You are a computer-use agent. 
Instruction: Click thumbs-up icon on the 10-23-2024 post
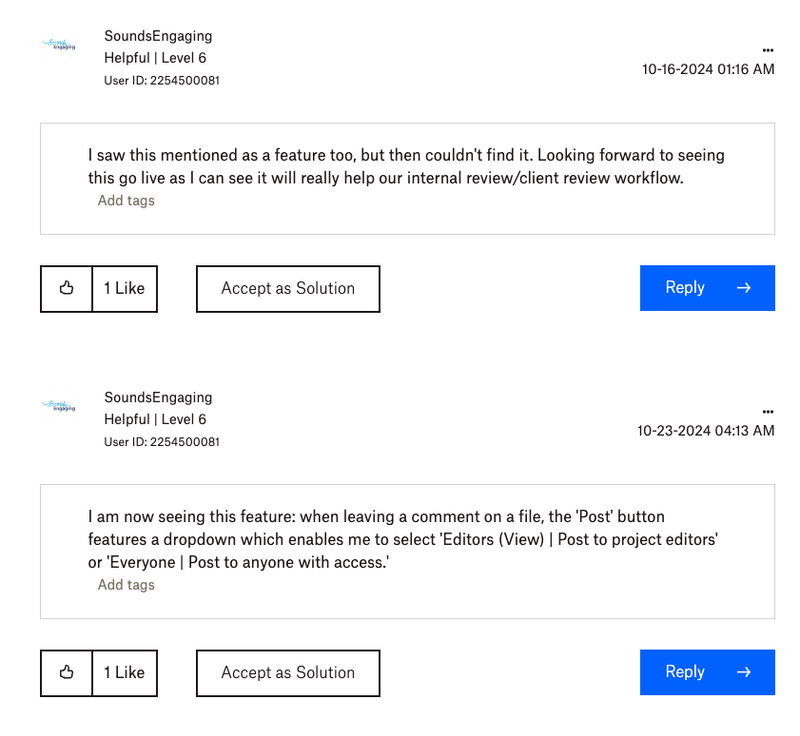click(67, 672)
